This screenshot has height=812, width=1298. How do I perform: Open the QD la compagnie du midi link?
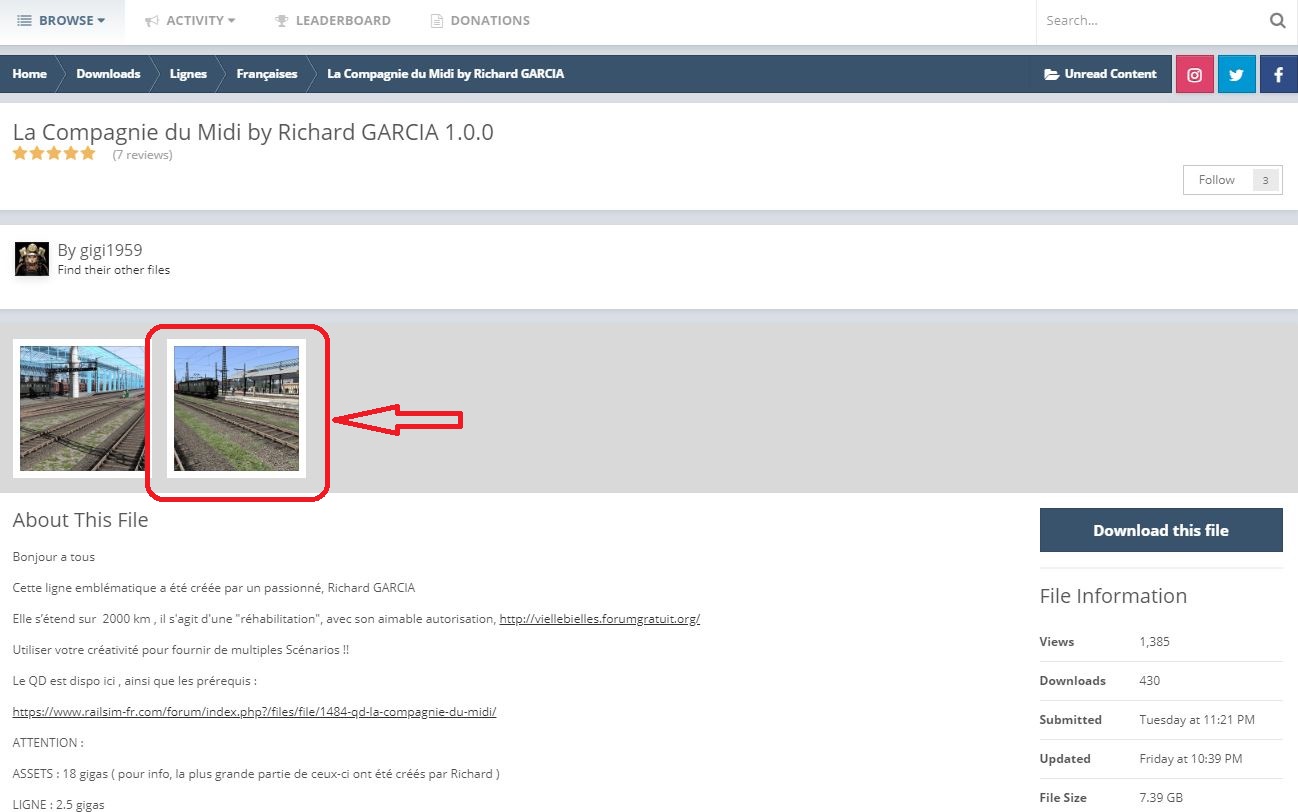pos(254,712)
